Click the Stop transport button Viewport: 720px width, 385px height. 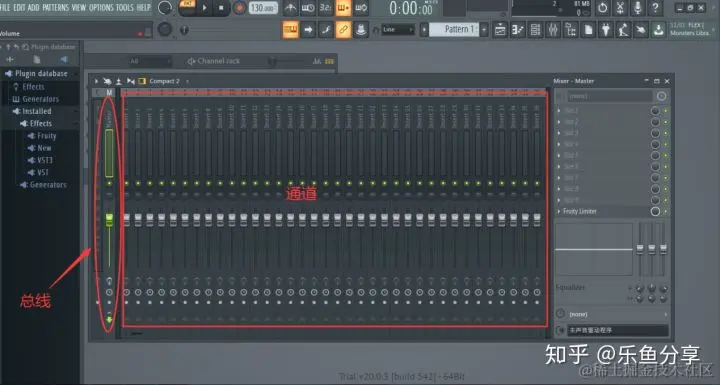pos(221,8)
